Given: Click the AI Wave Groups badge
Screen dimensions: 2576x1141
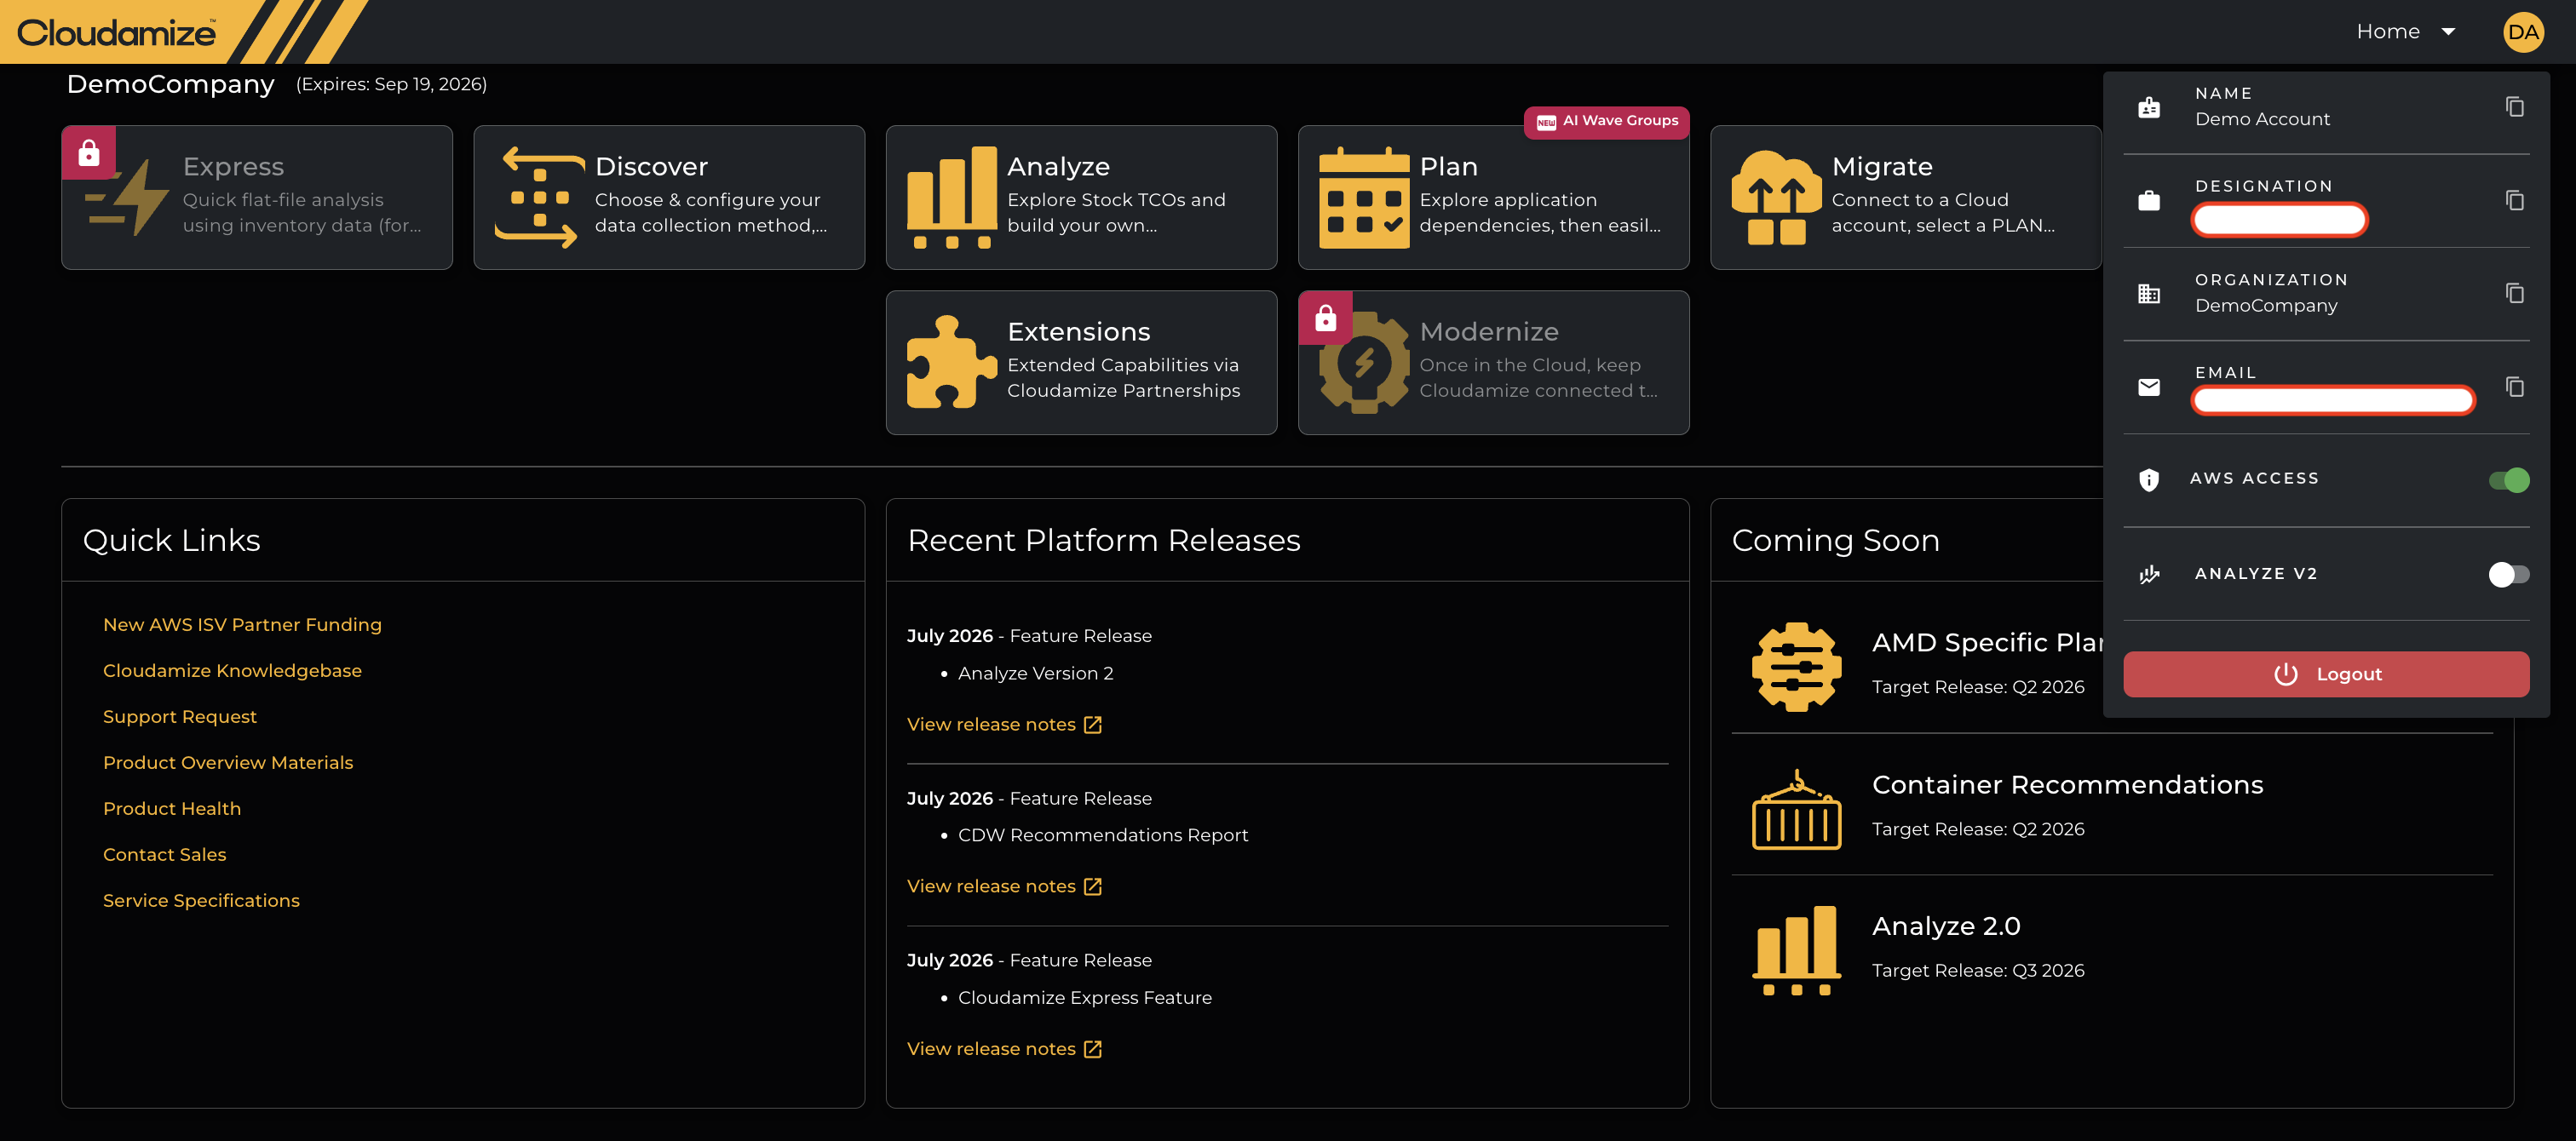Looking at the screenshot, I should 1607,121.
